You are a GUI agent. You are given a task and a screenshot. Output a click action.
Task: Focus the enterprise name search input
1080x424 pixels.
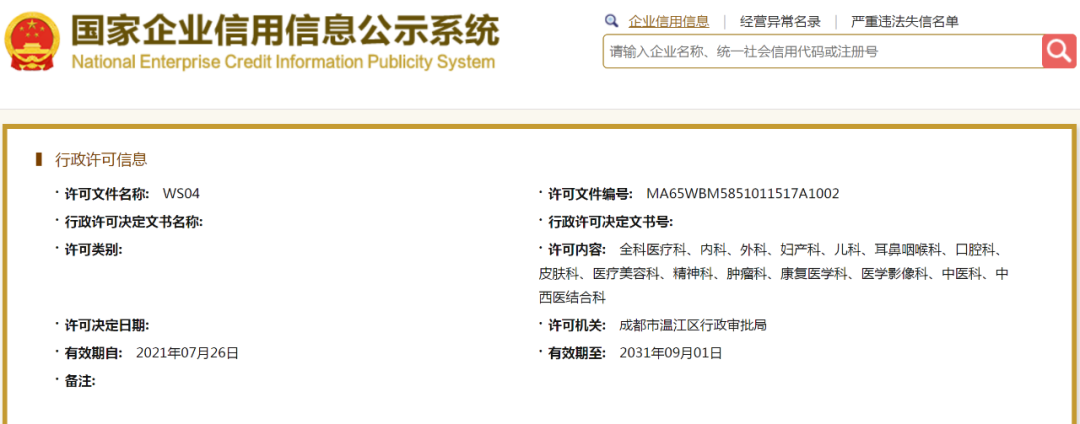822,51
